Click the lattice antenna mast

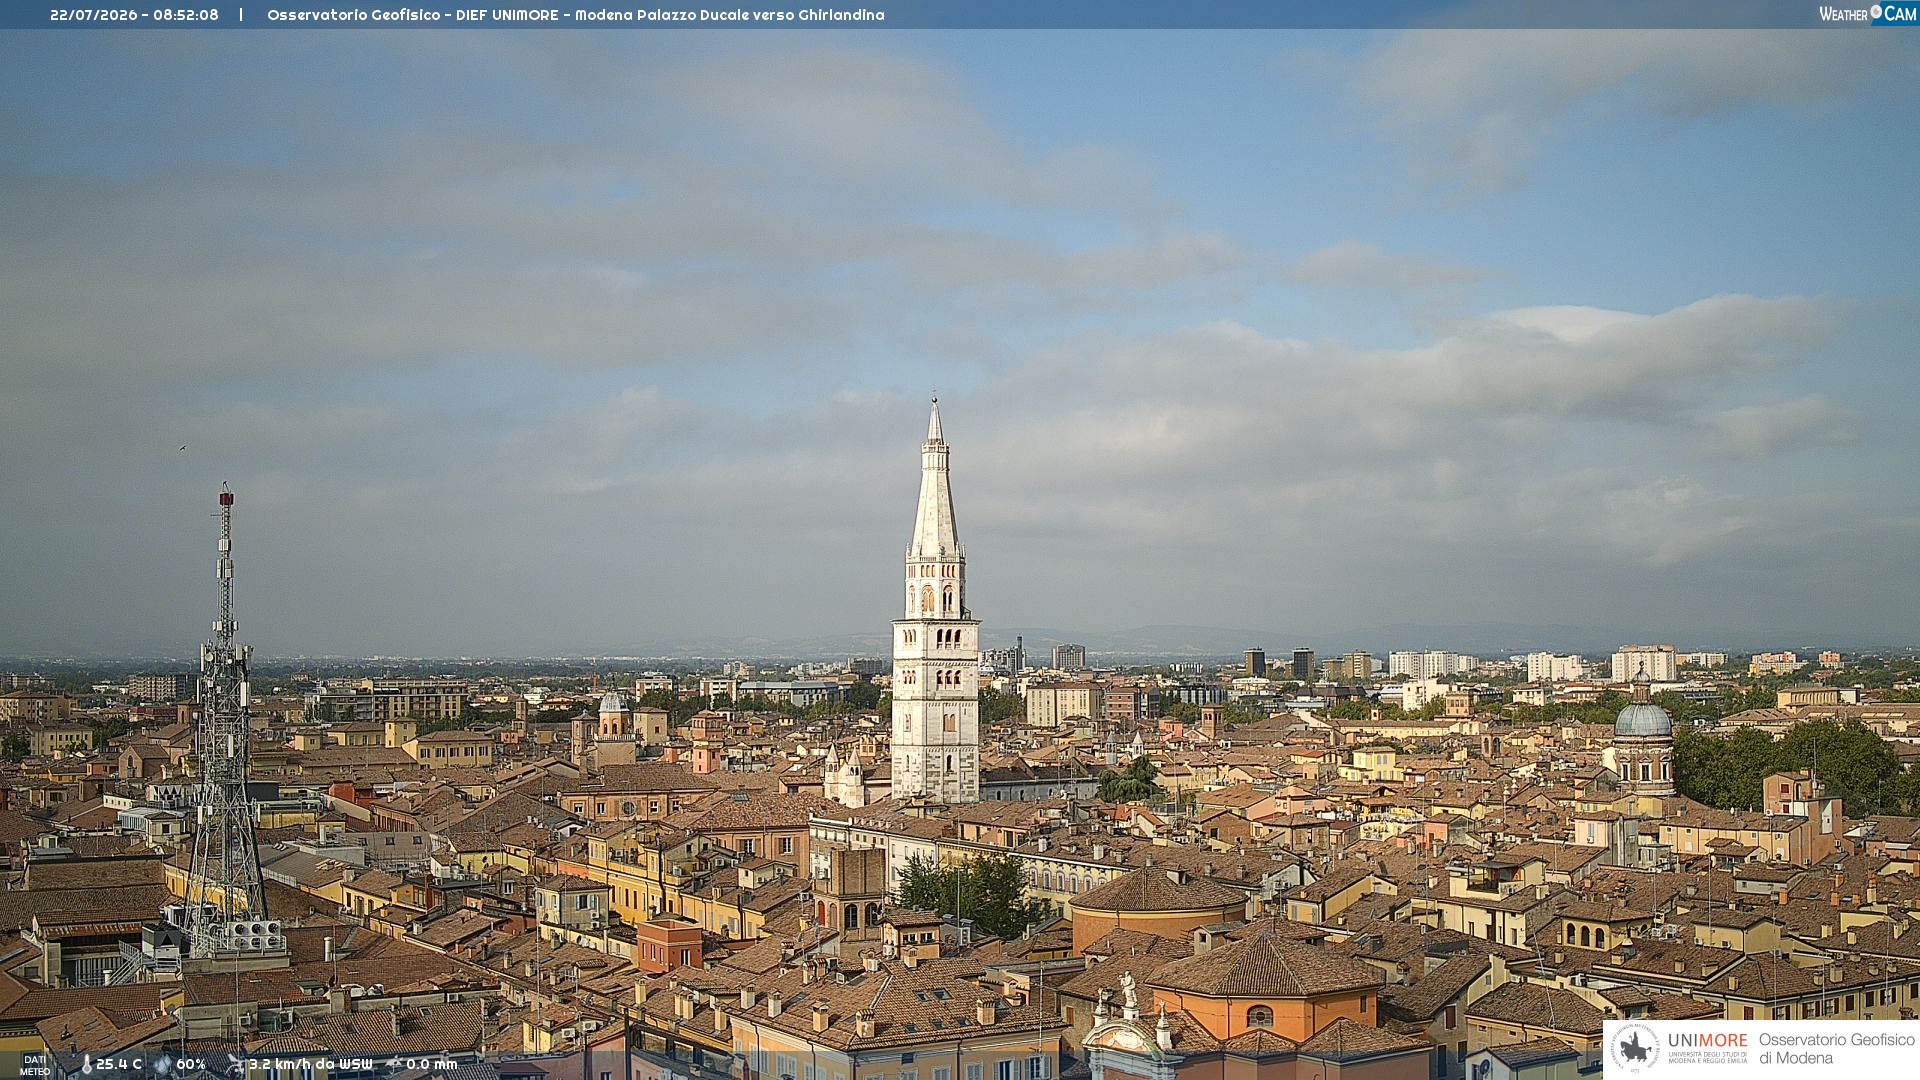pos(225,720)
